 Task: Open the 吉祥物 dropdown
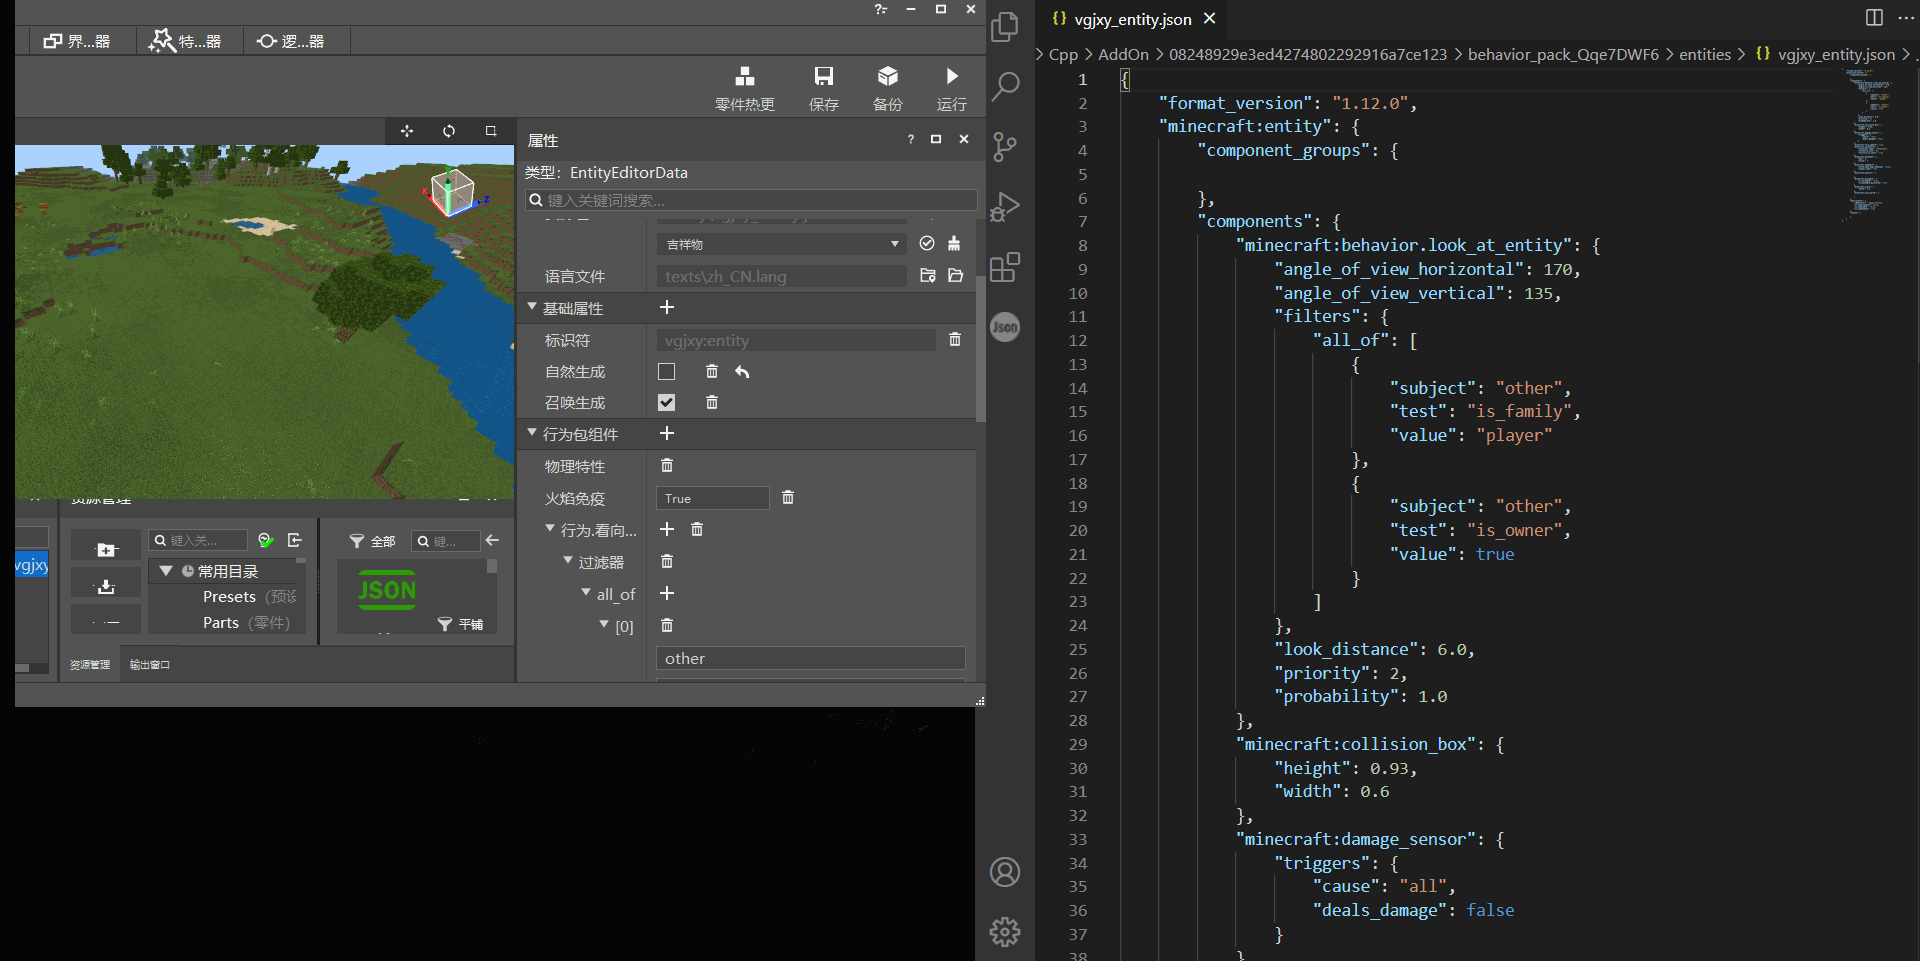tap(781, 244)
